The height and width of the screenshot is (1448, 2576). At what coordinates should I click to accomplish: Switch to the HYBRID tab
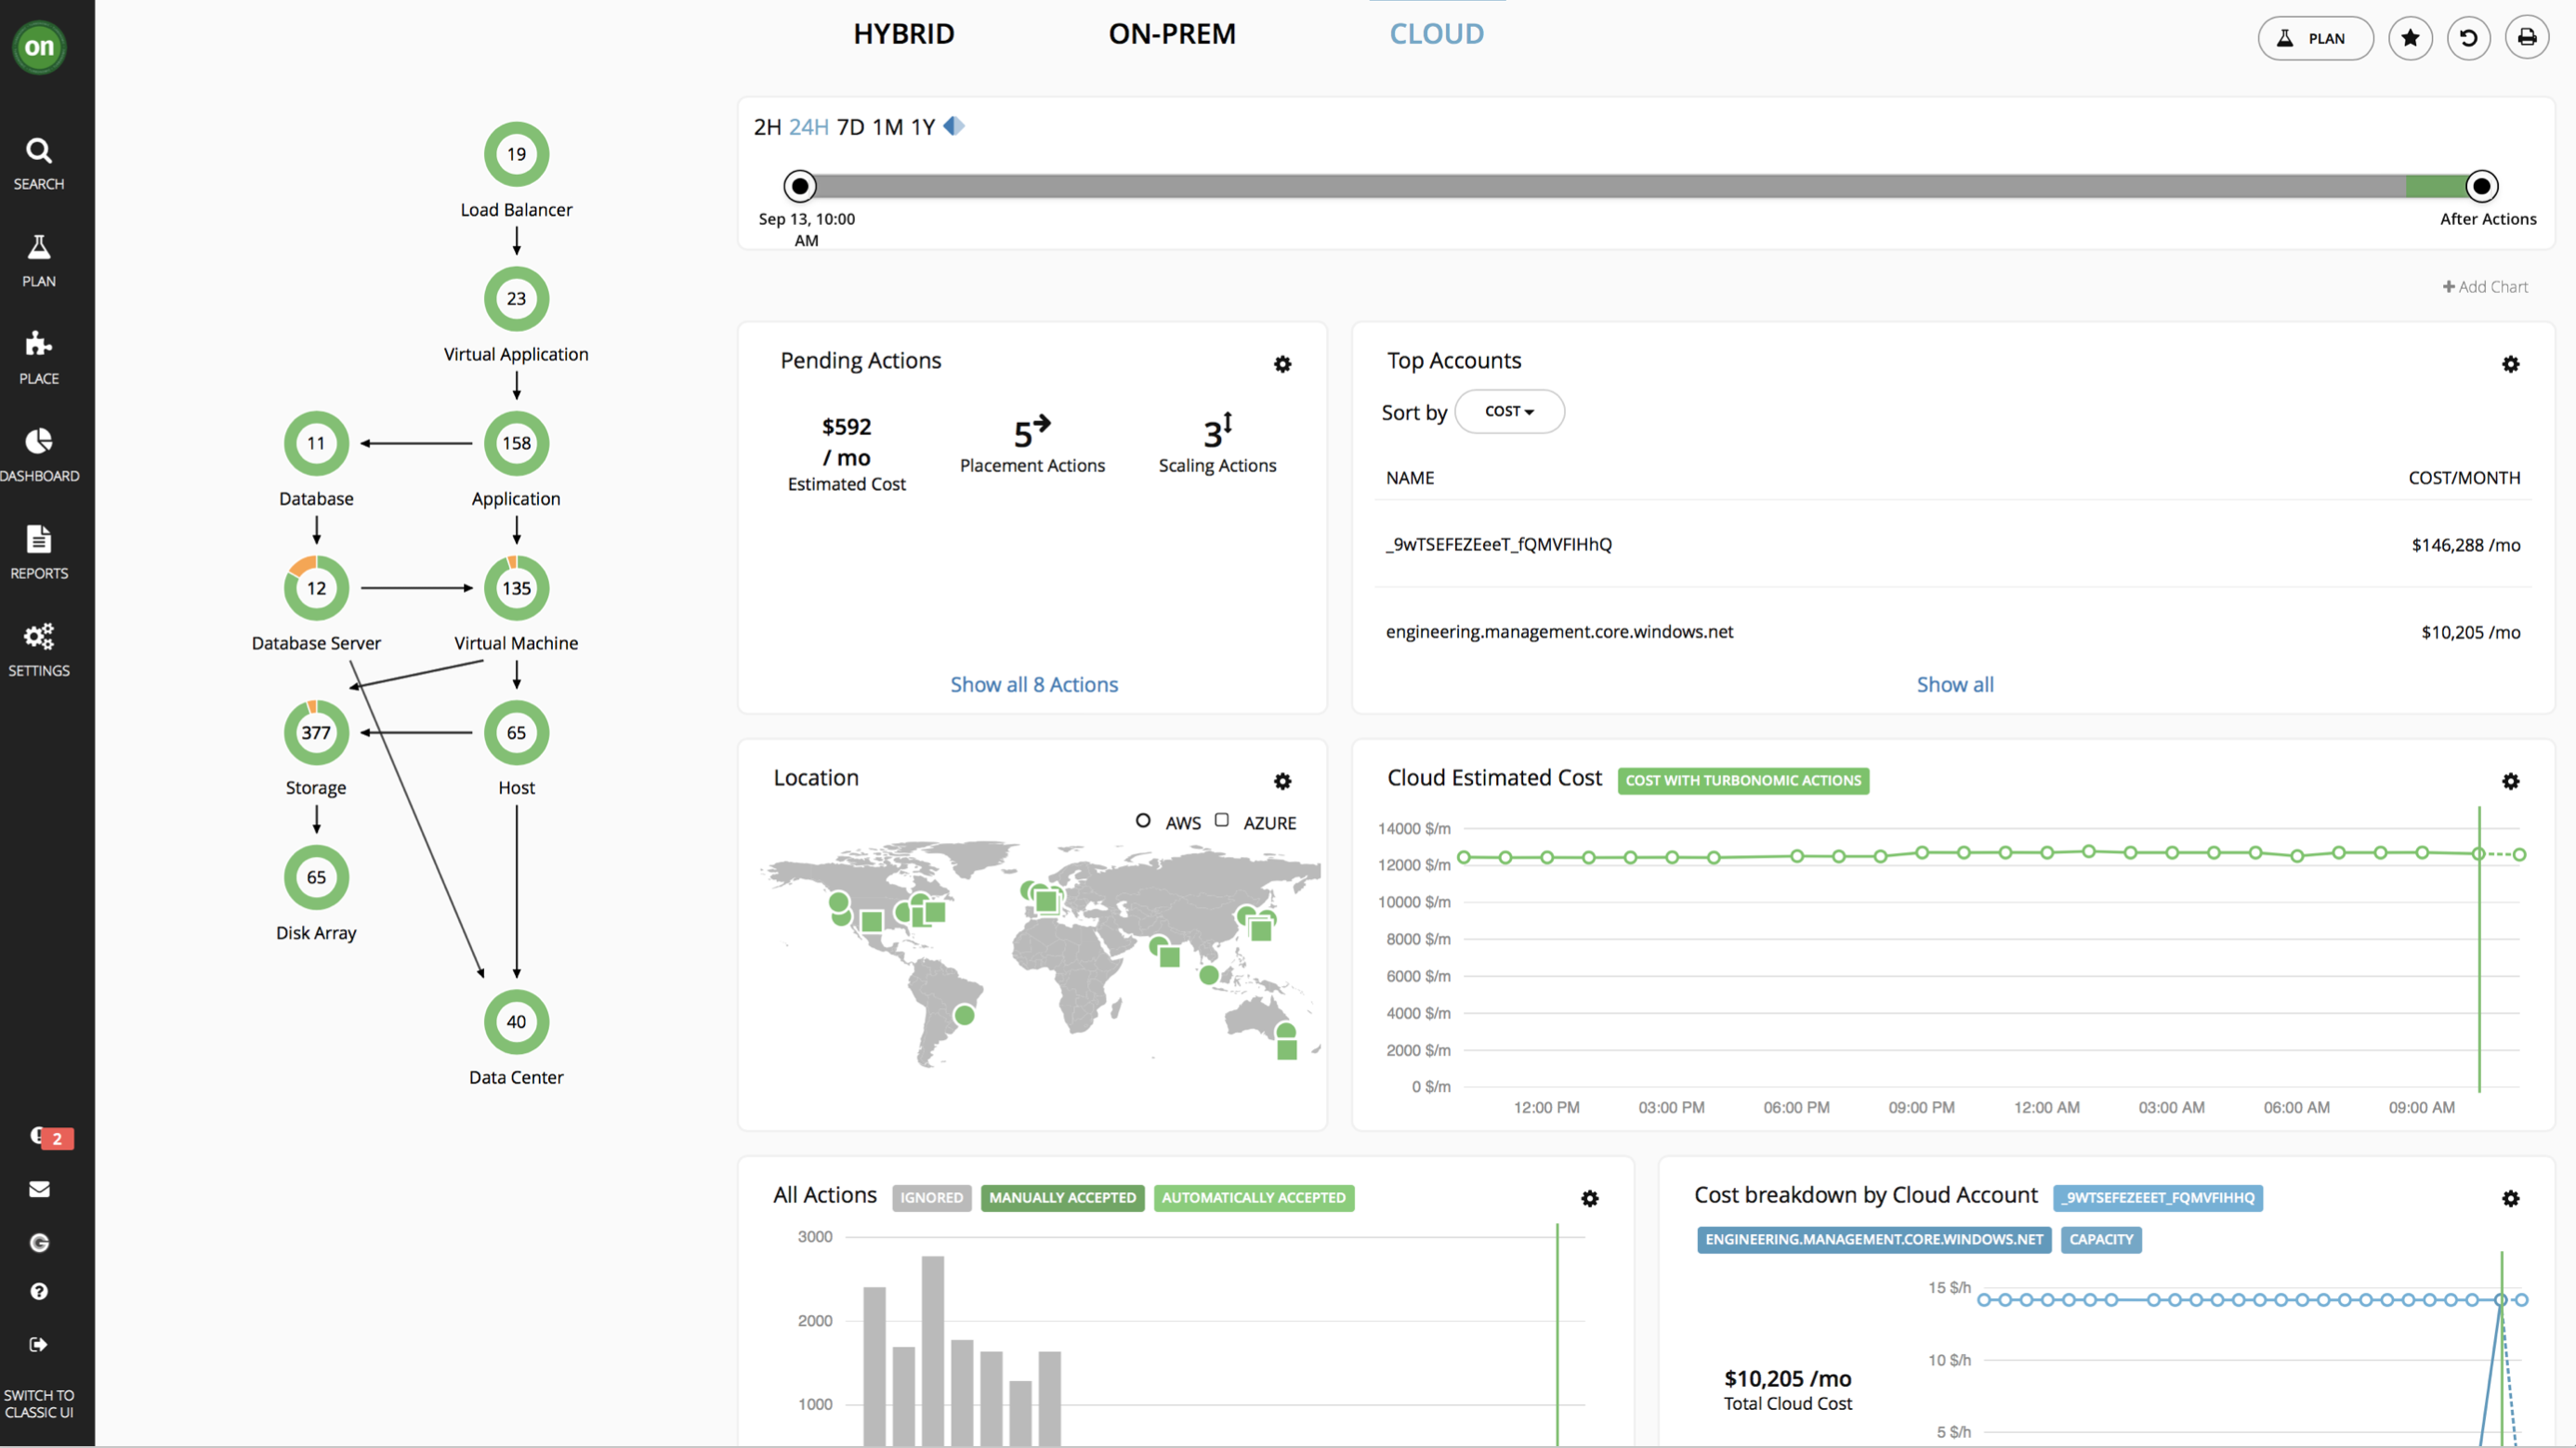[x=903, y=34]
